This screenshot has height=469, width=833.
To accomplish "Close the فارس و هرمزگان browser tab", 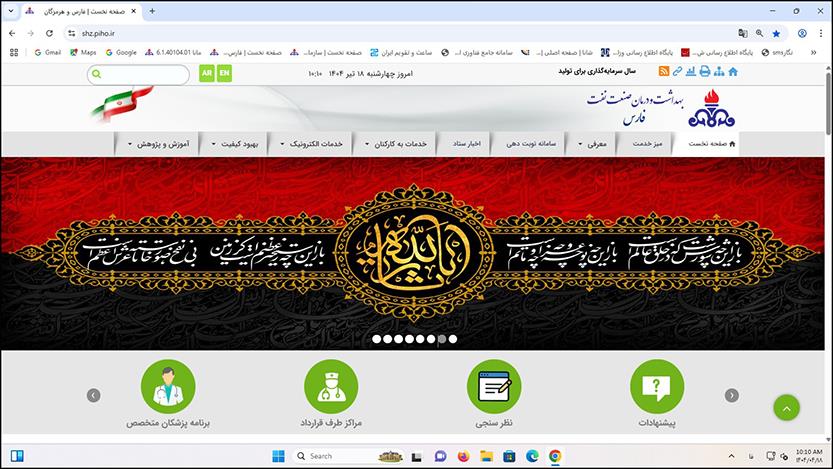I will [133, 11].
